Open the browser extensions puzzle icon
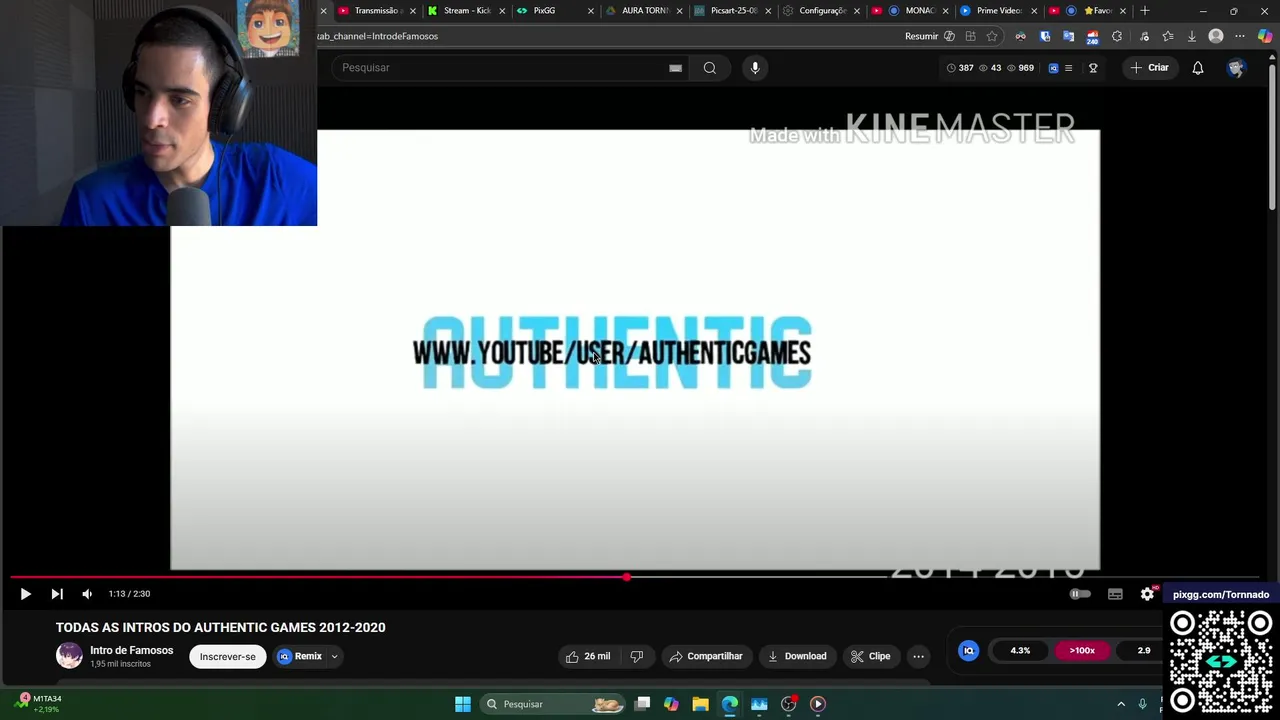This screenshot has width=1280, height=720. [x=1117, y=36]
